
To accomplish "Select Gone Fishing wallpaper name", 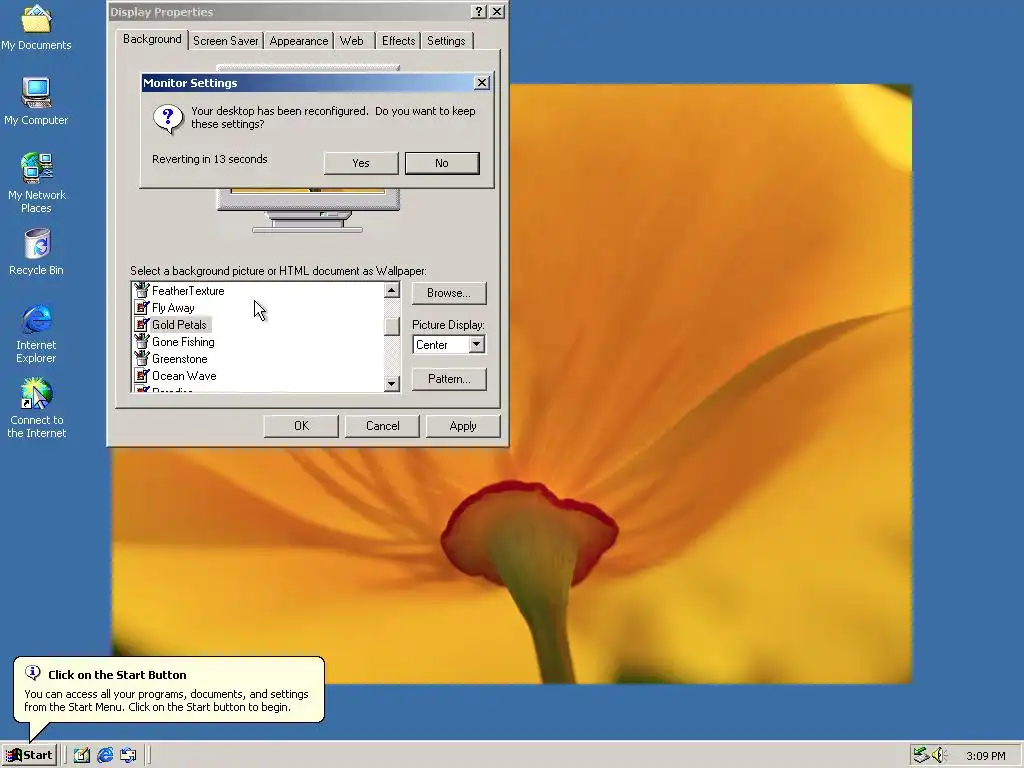I will [x=183, y=342].
